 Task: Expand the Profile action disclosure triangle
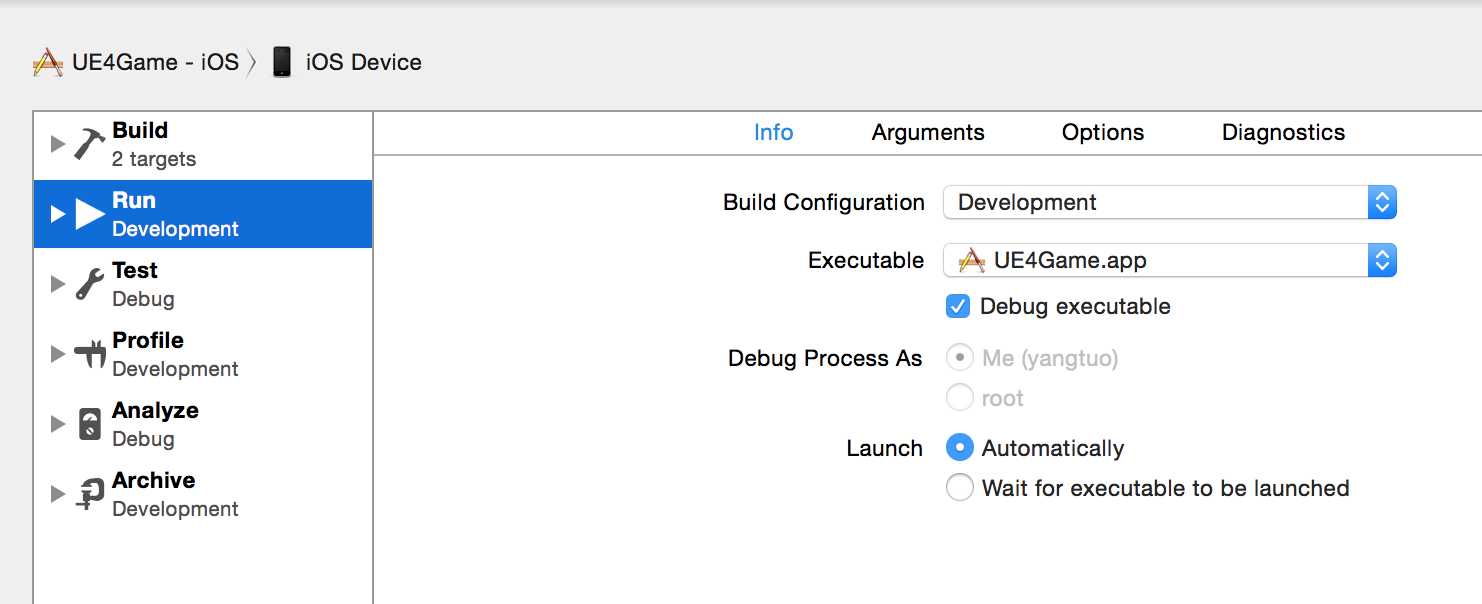pos(58,354)
